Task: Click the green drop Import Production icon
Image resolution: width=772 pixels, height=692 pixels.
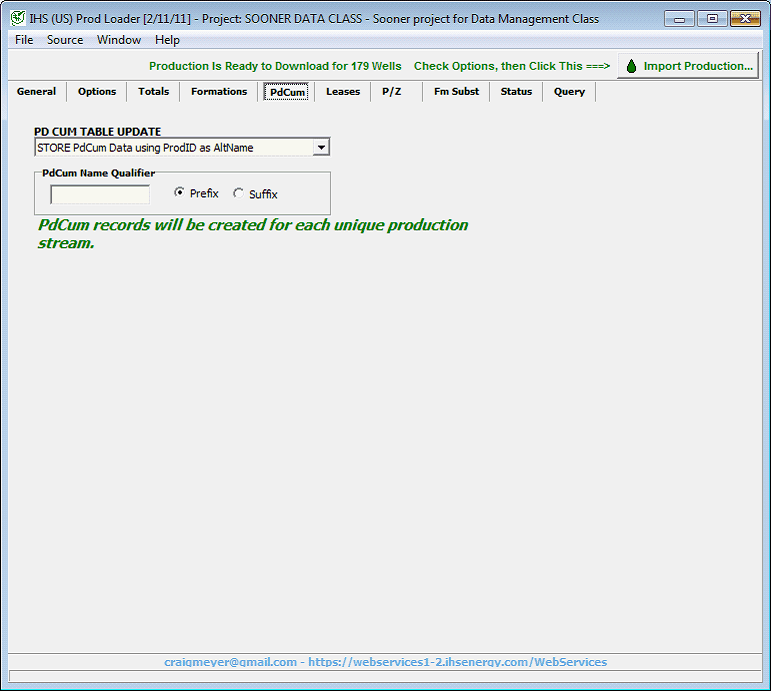Action: pos(631,66)
